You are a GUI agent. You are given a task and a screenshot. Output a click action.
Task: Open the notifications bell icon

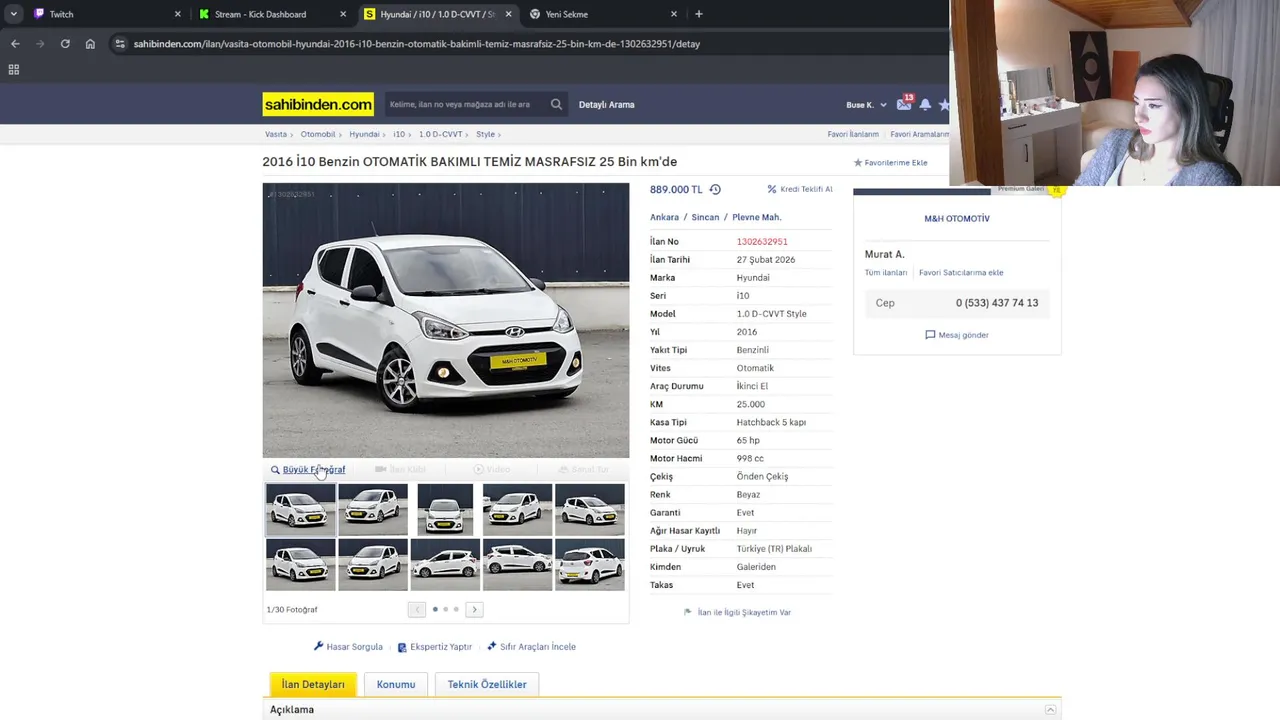coord(925,104)
